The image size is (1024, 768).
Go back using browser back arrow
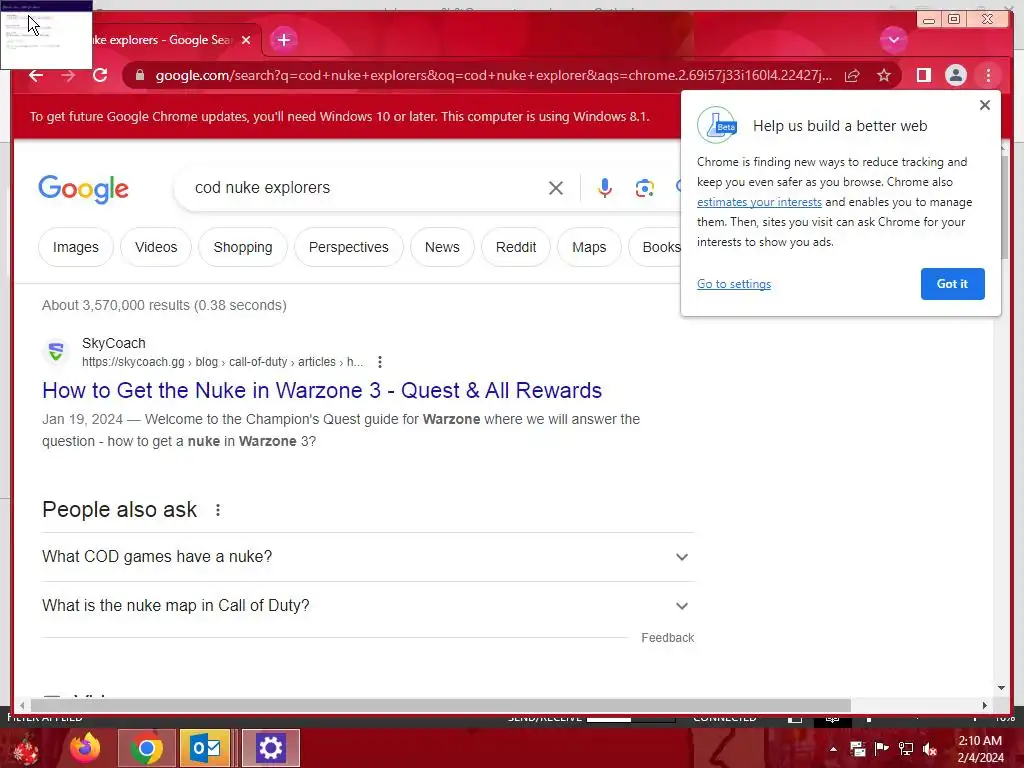coord(36,75)
